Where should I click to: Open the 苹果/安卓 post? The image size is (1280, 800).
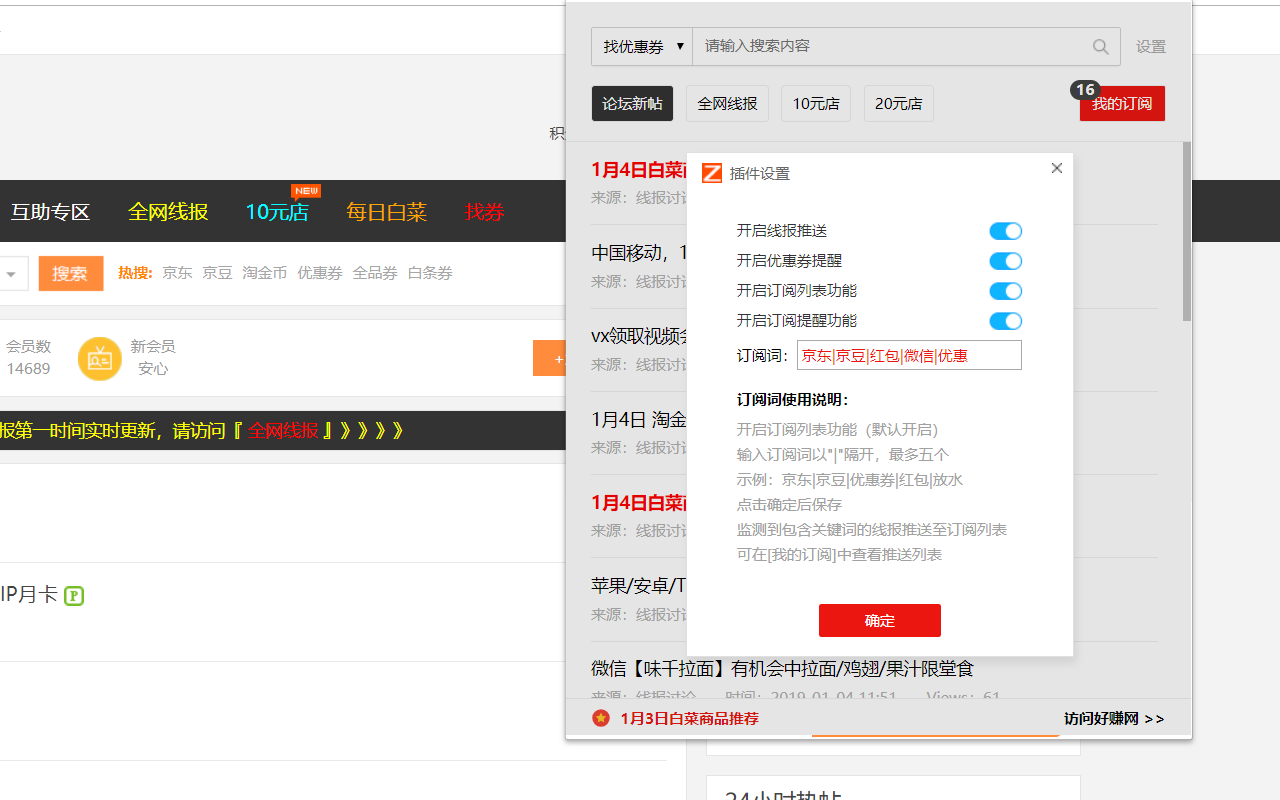pyautogui.click(x=639, y=585)
